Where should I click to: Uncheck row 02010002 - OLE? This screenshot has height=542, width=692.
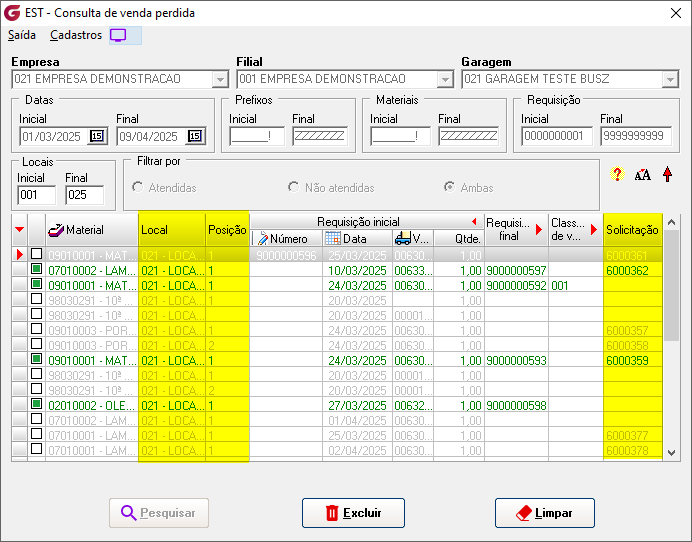click(37, 404)
